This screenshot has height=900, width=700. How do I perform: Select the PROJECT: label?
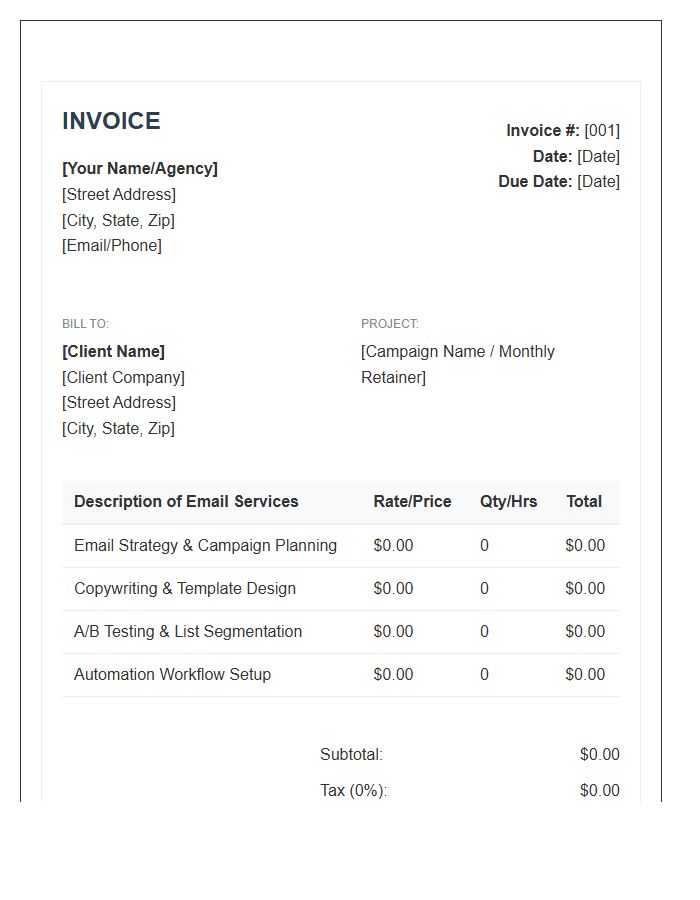(x=390, y=324)
